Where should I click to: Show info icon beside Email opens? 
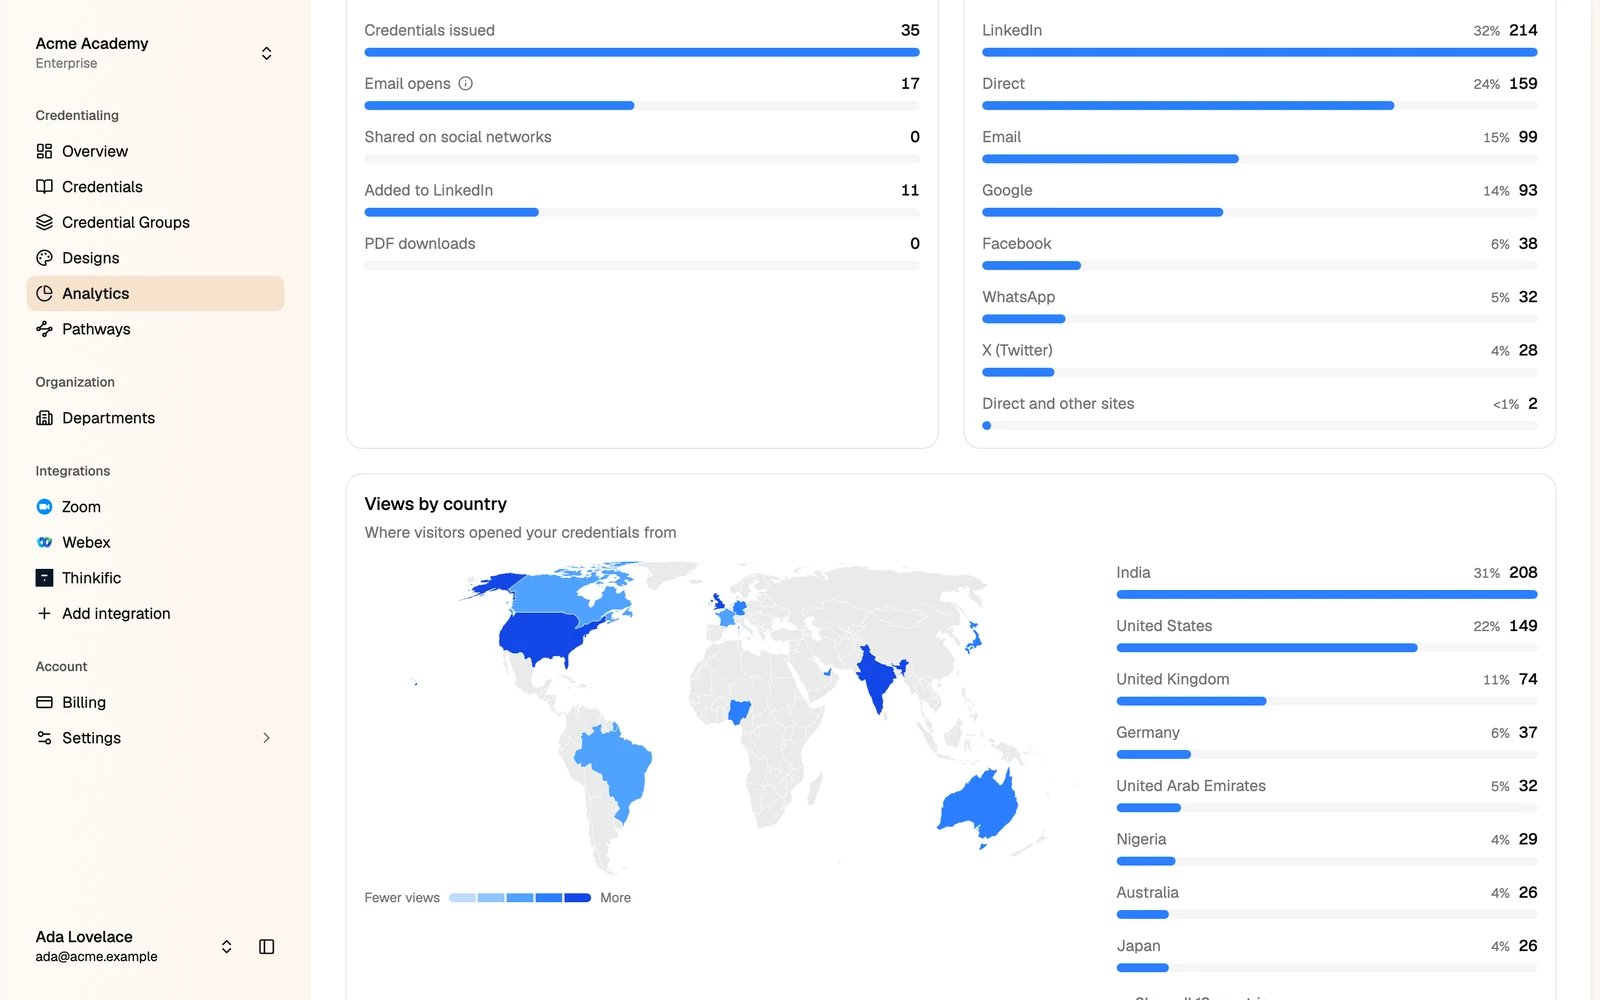(465, 84)
